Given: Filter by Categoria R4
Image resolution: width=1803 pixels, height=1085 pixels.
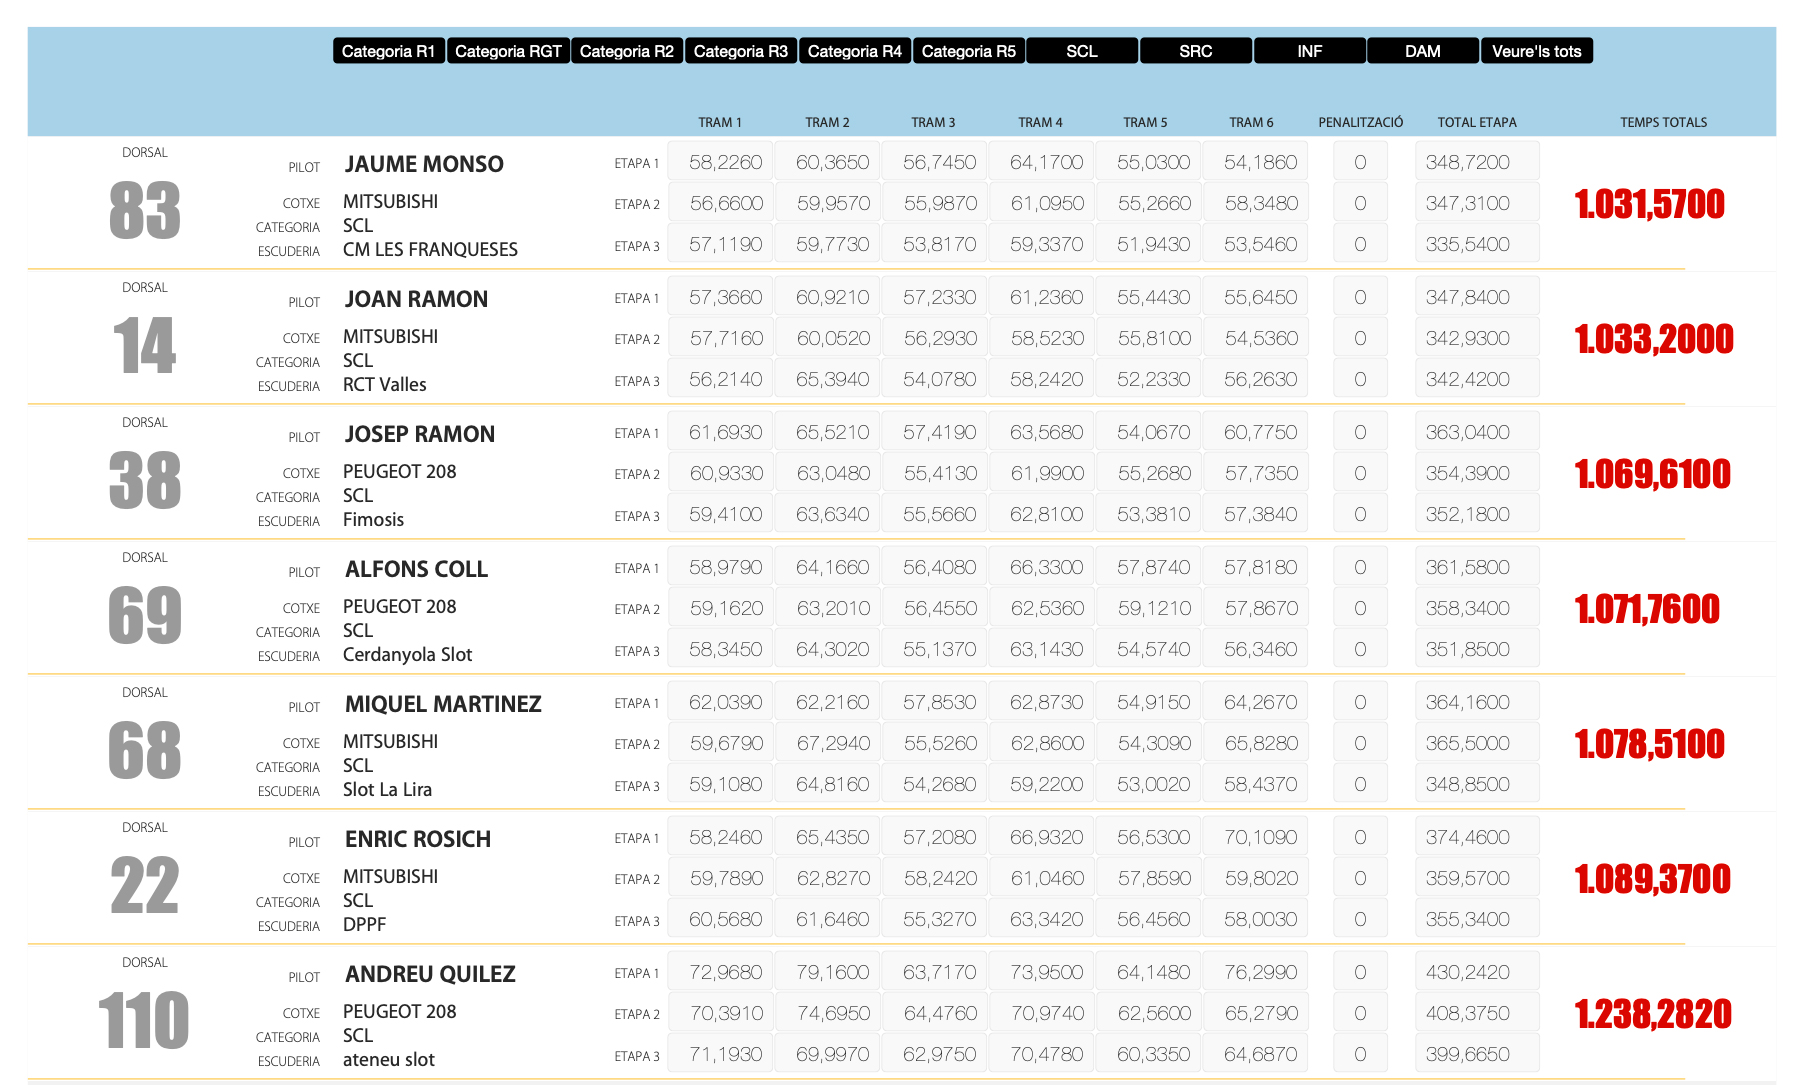Looking at the screenshot, I should [x=855, y=51].
